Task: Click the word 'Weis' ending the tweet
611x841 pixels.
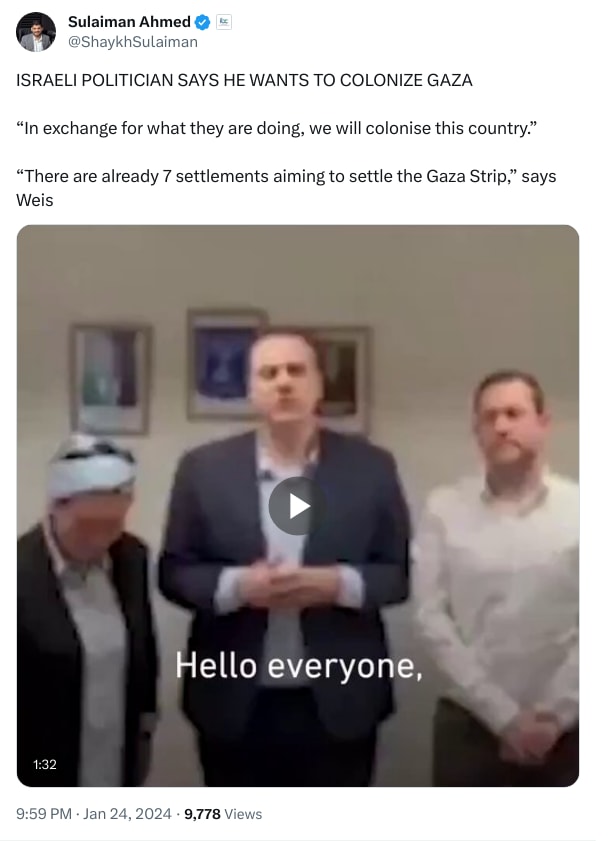Action: coord(35,200)
